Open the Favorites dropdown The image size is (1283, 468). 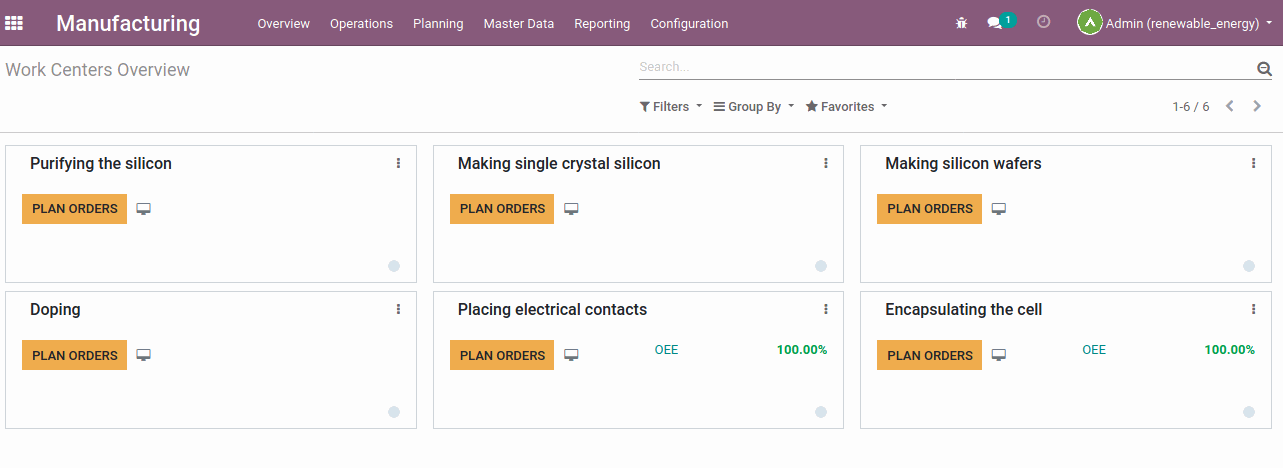point(846,107)
